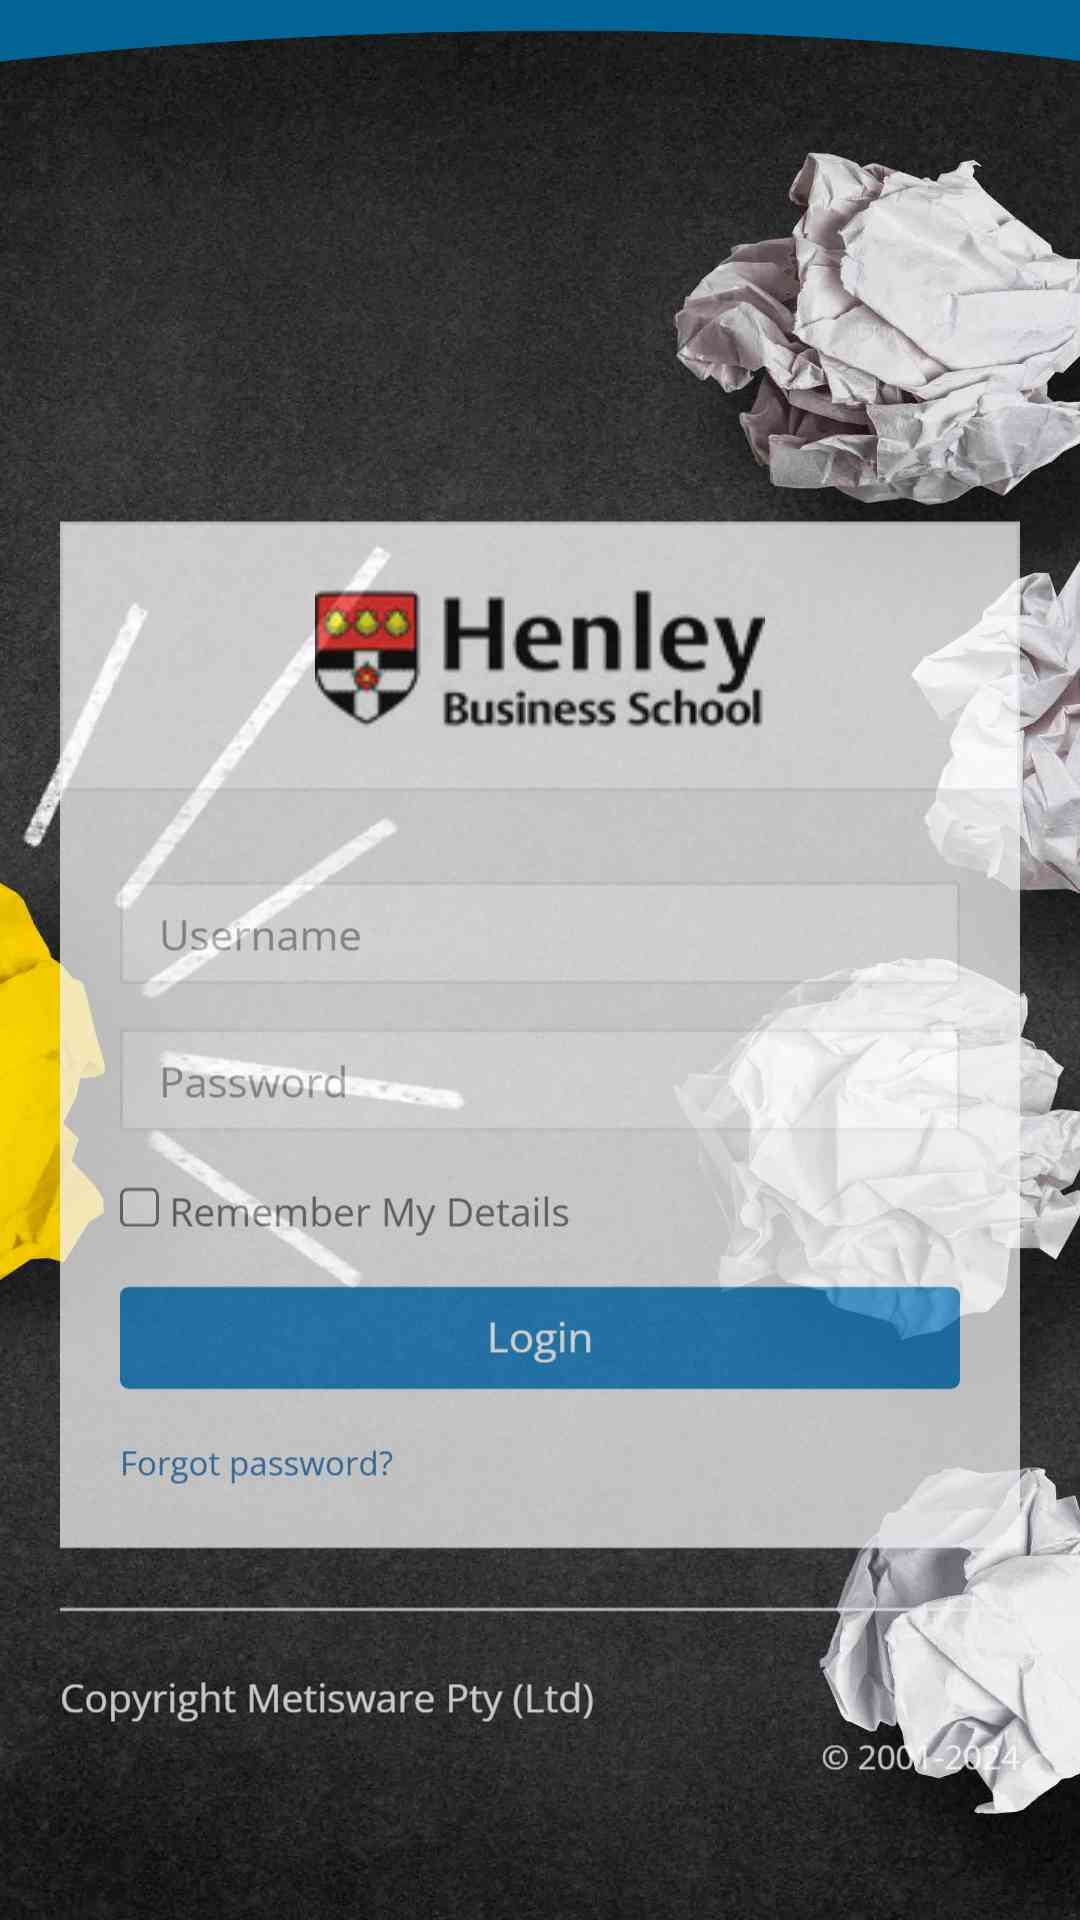Screen dimensions: 1080x1920
Task: Click the Password placeholder text
Action: pyautogui.click(x=253, y=1083)
